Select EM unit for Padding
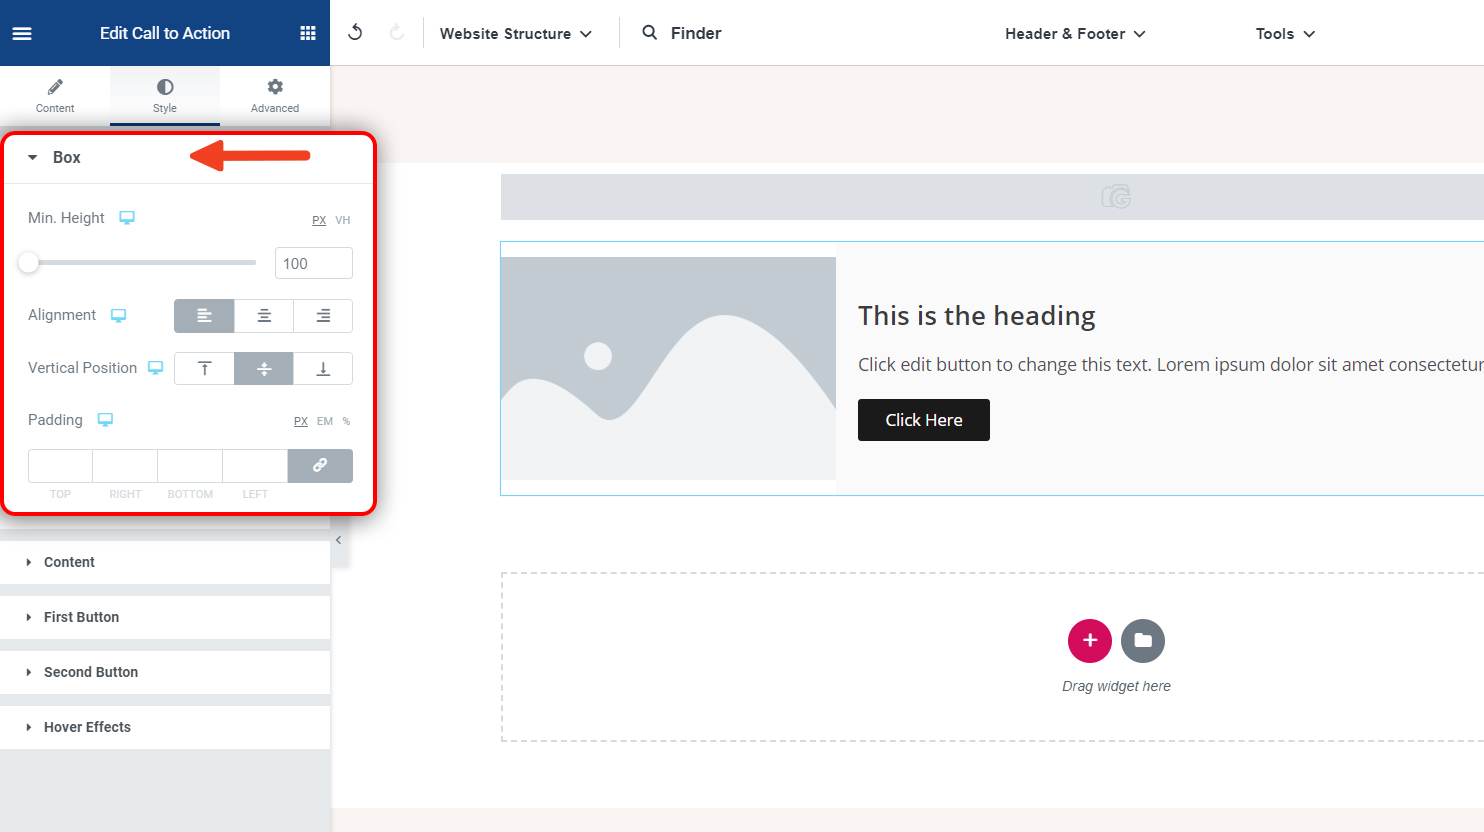The height and width of the screenshot is (832, 1484). [x=325, y=421]
